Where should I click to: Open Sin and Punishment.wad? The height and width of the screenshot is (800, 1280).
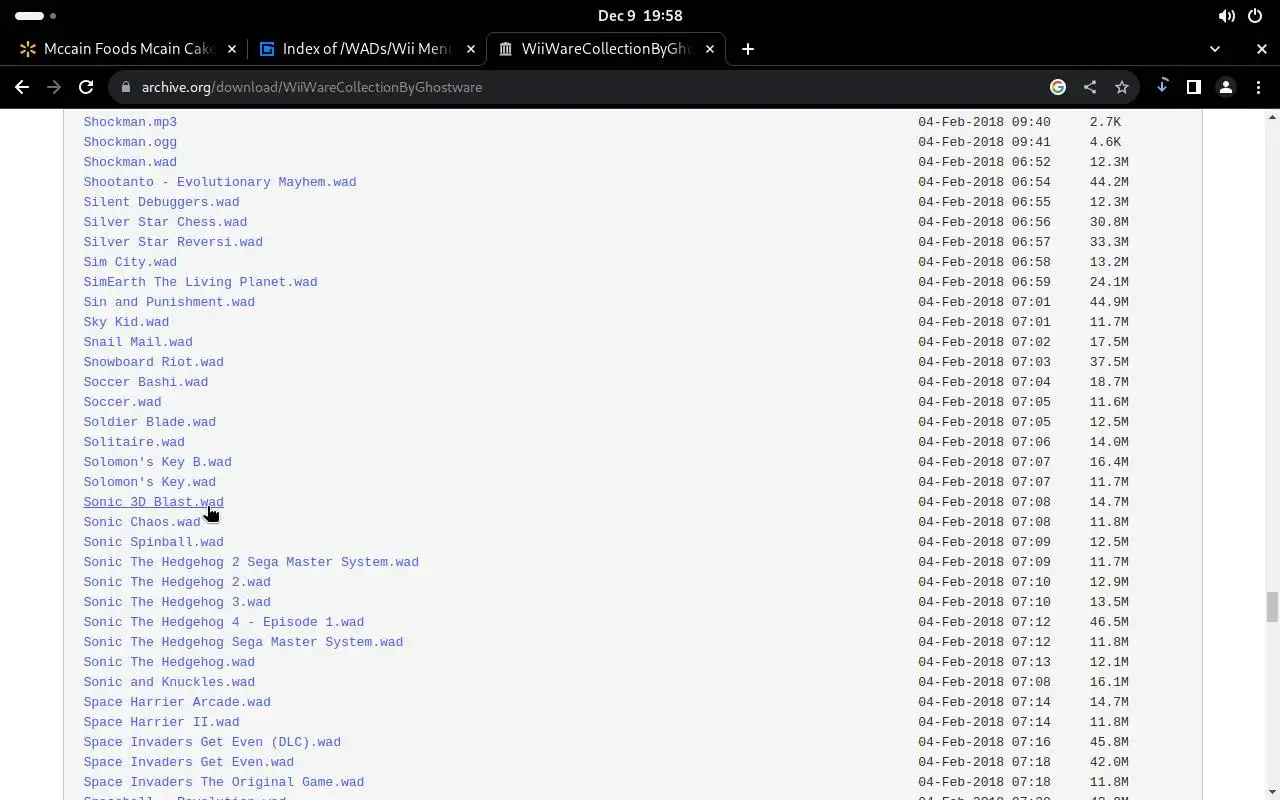pos(169,302)
